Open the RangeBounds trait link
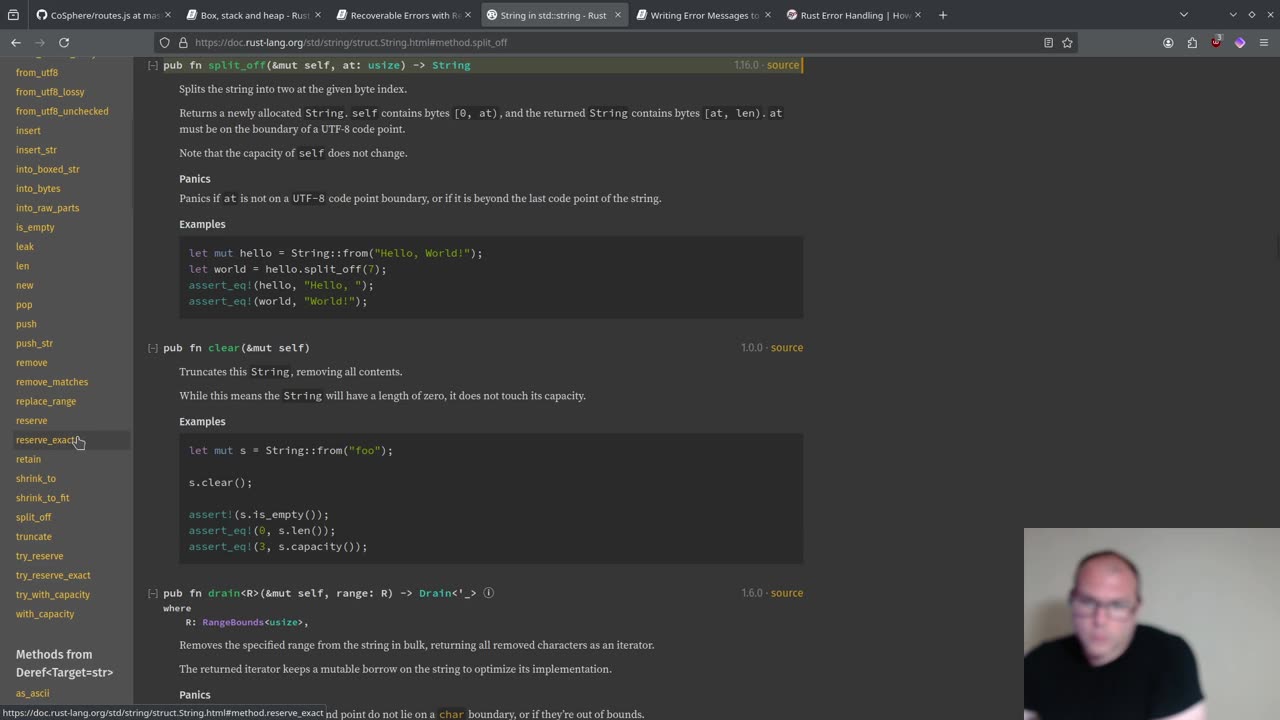The height and width of the screenshot is (720, 1280). (x=233, y=622)
